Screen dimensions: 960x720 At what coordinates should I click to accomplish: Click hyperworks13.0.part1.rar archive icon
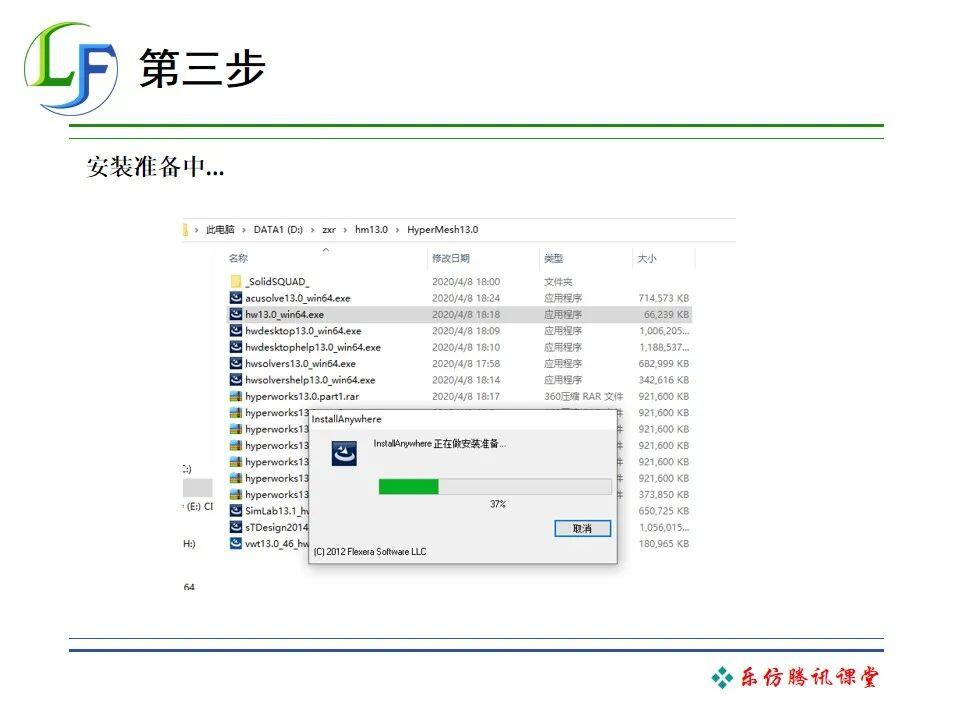[x=236, y=396]
